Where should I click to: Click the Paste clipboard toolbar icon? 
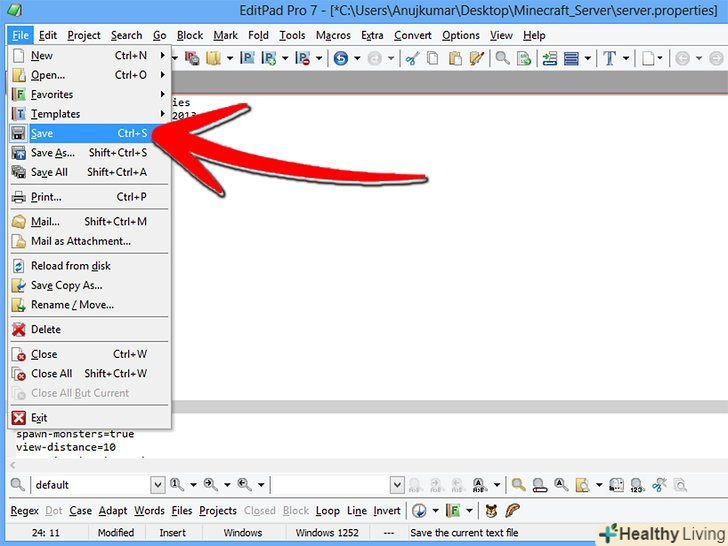[x=455, y=58]
